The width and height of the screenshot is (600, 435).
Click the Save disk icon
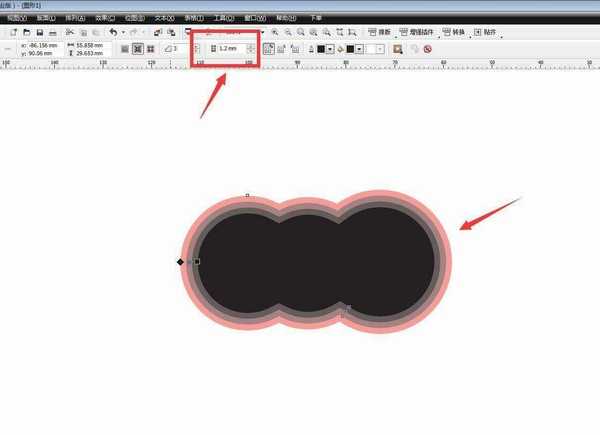click(x=39, y=33)
